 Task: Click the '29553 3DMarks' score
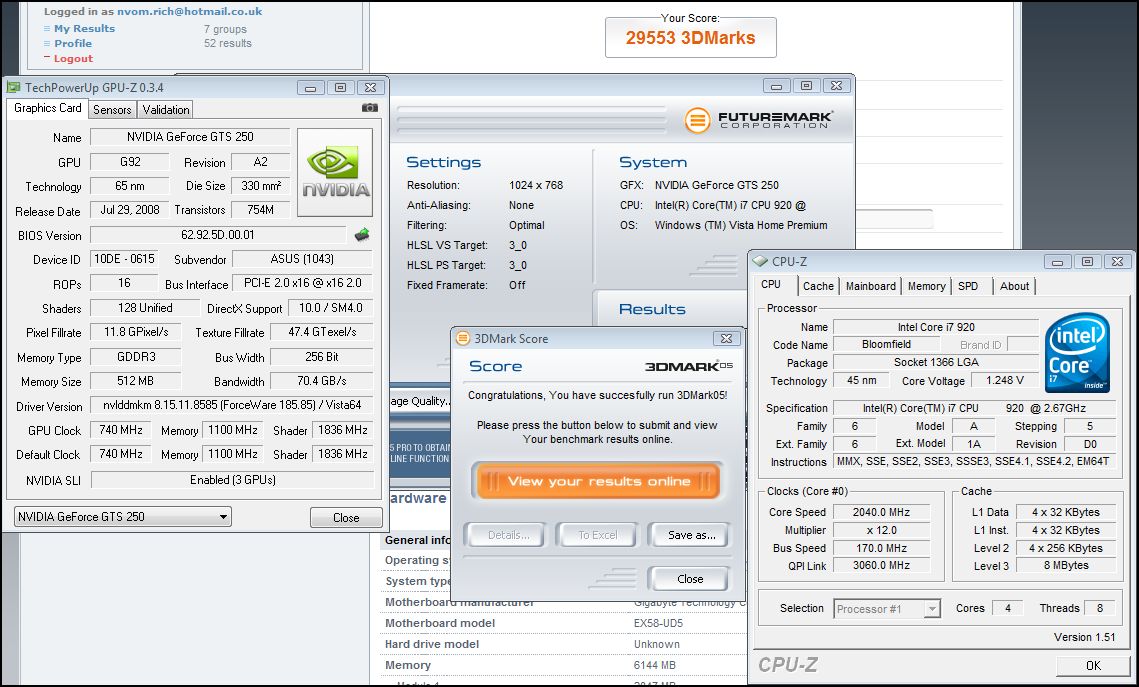[690, 38]
